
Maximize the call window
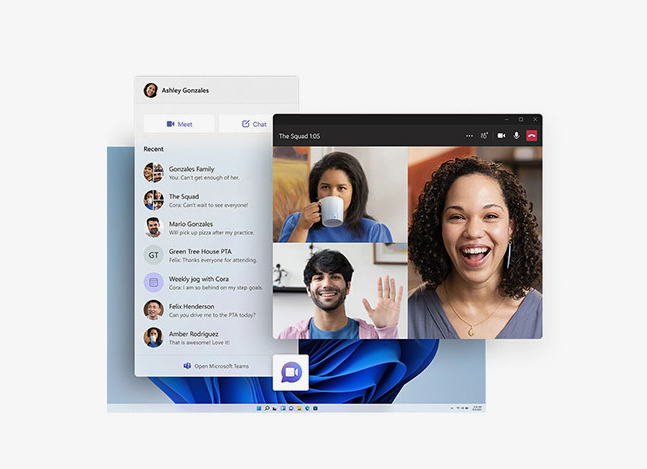pyautogui.click(x=521, y=120)
